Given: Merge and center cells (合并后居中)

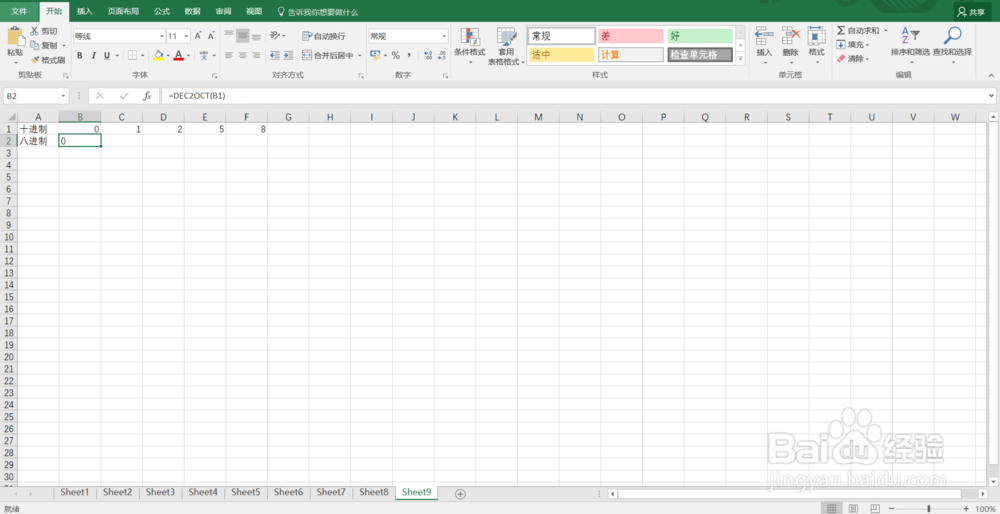Looking at the screenshot, I should [327, 55].
